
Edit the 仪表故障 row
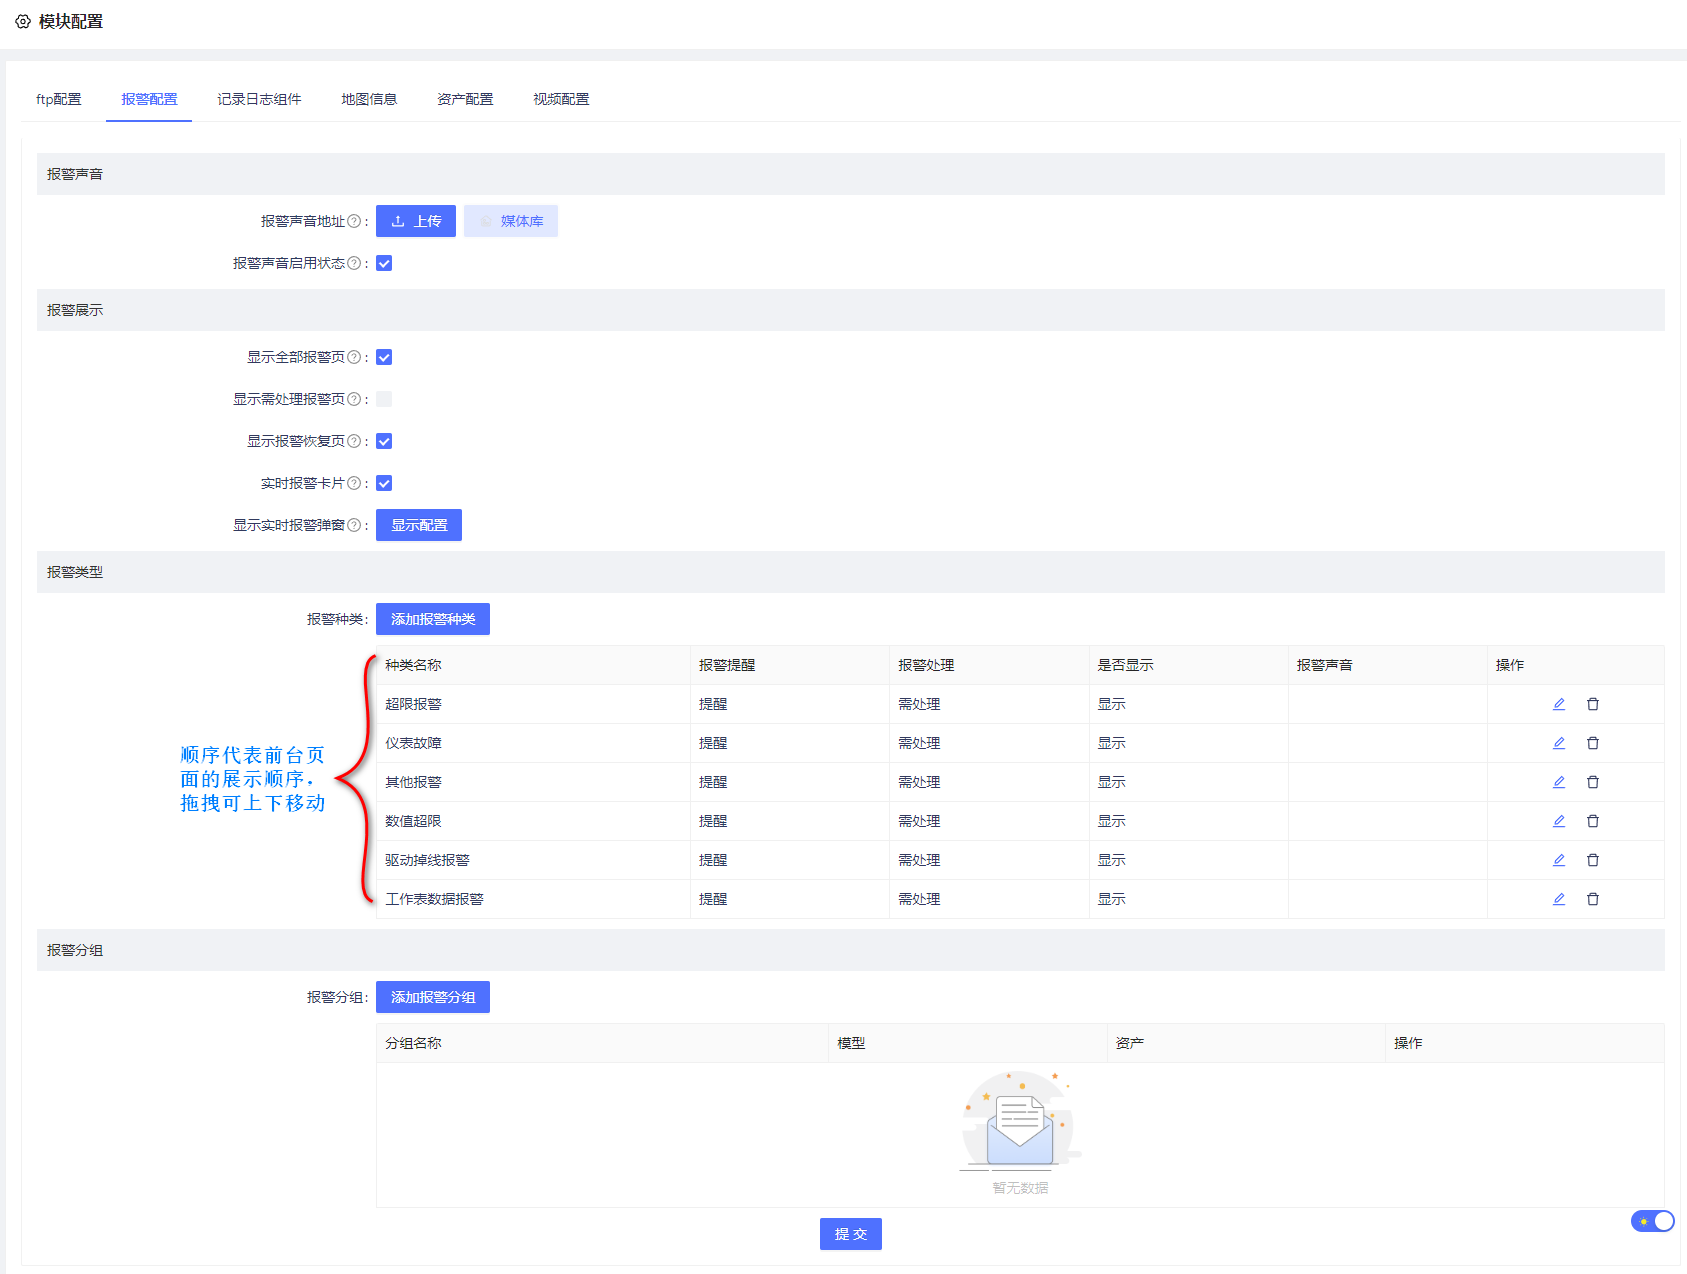pos(1558,743)
